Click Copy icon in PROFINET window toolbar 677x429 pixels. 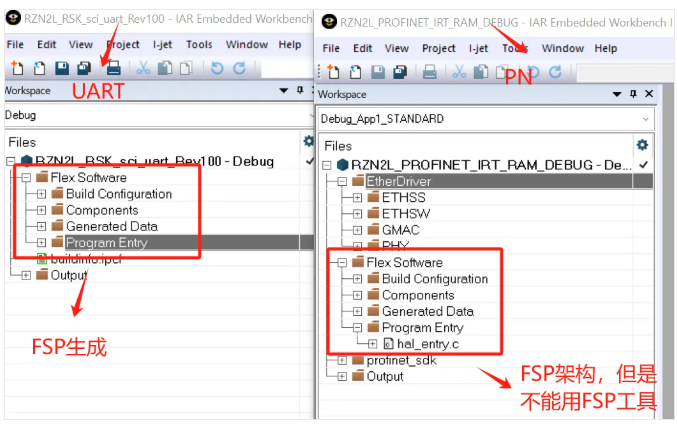click(481, 72)
